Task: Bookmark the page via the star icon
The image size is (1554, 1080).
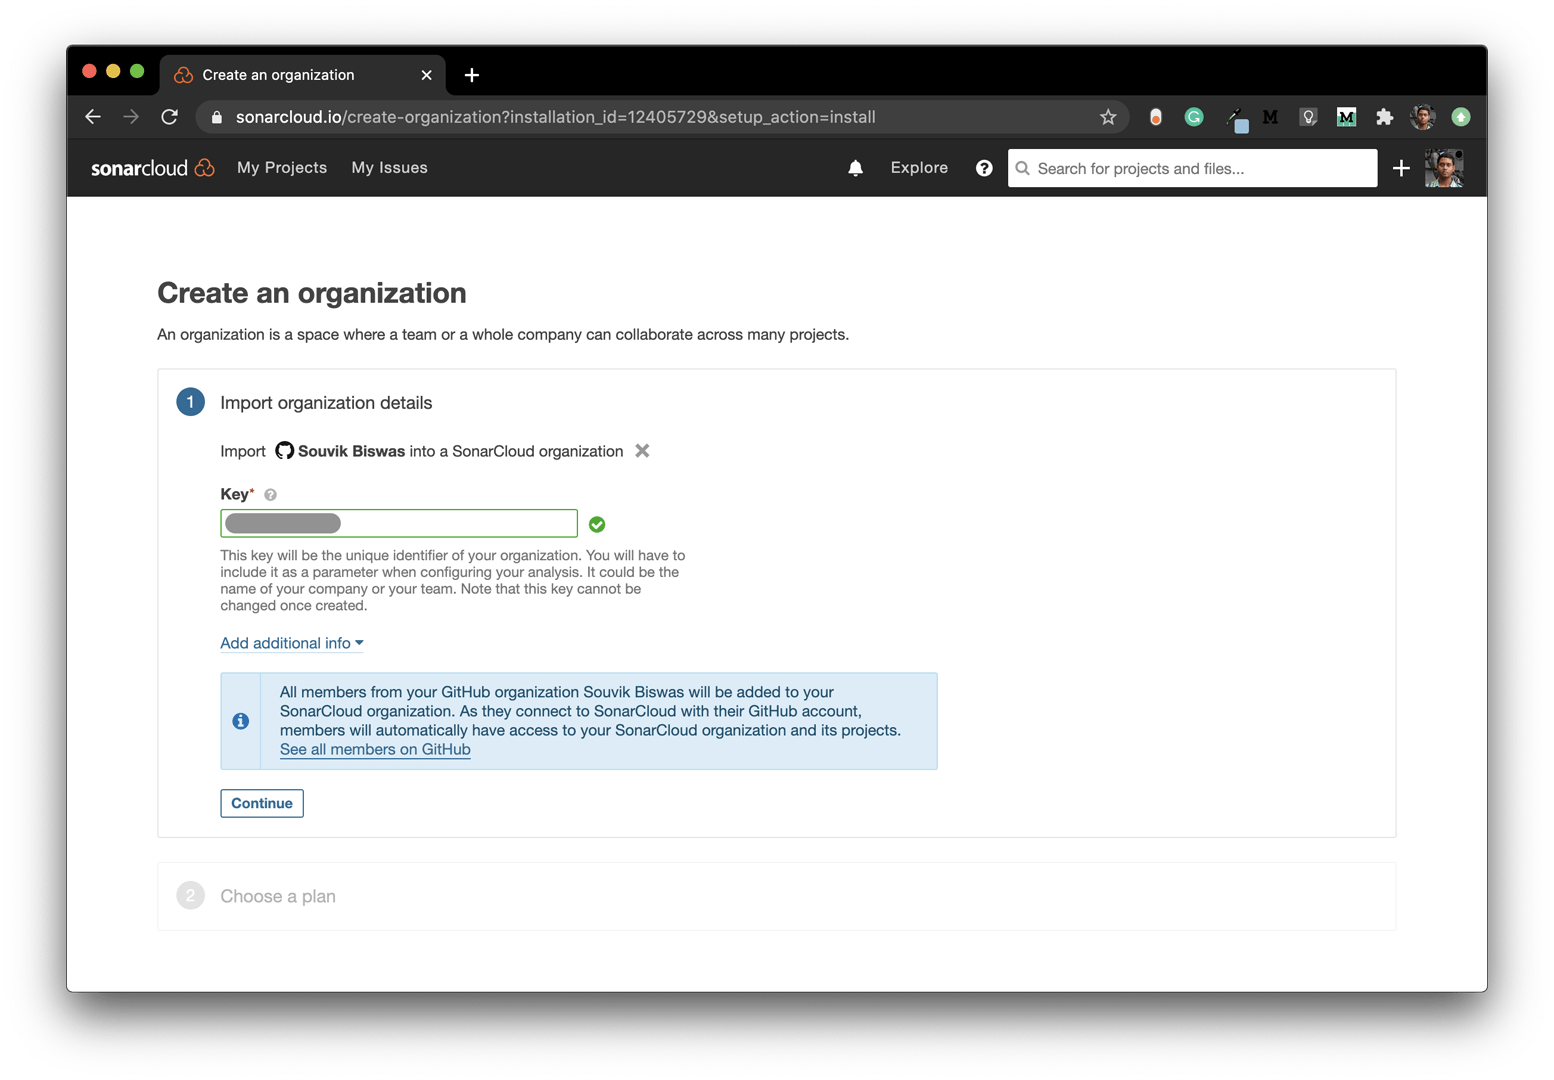Action: click(x=1107, y=117)
